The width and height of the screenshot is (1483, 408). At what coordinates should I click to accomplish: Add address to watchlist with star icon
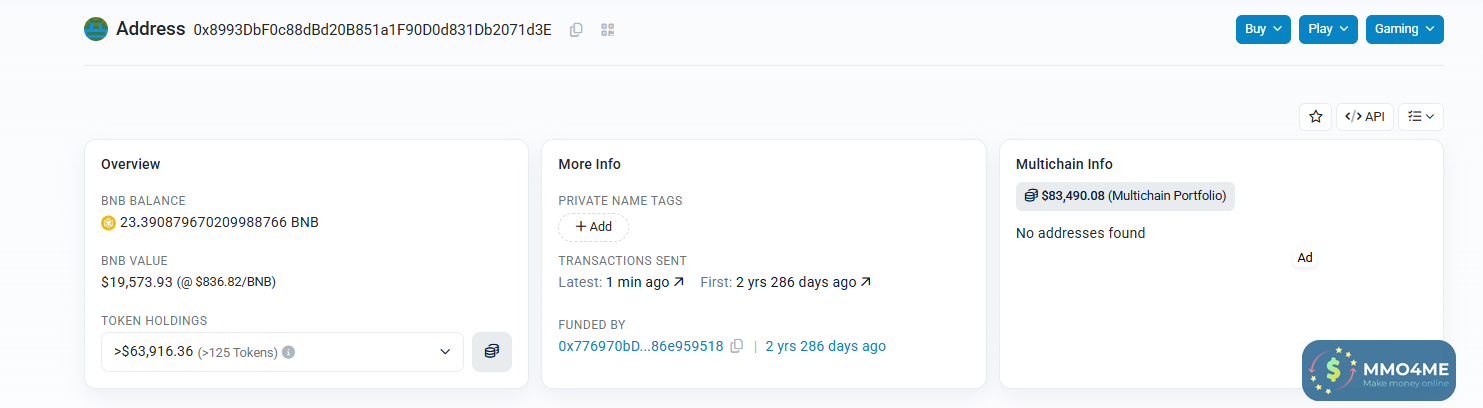(x=1315, y=117)
